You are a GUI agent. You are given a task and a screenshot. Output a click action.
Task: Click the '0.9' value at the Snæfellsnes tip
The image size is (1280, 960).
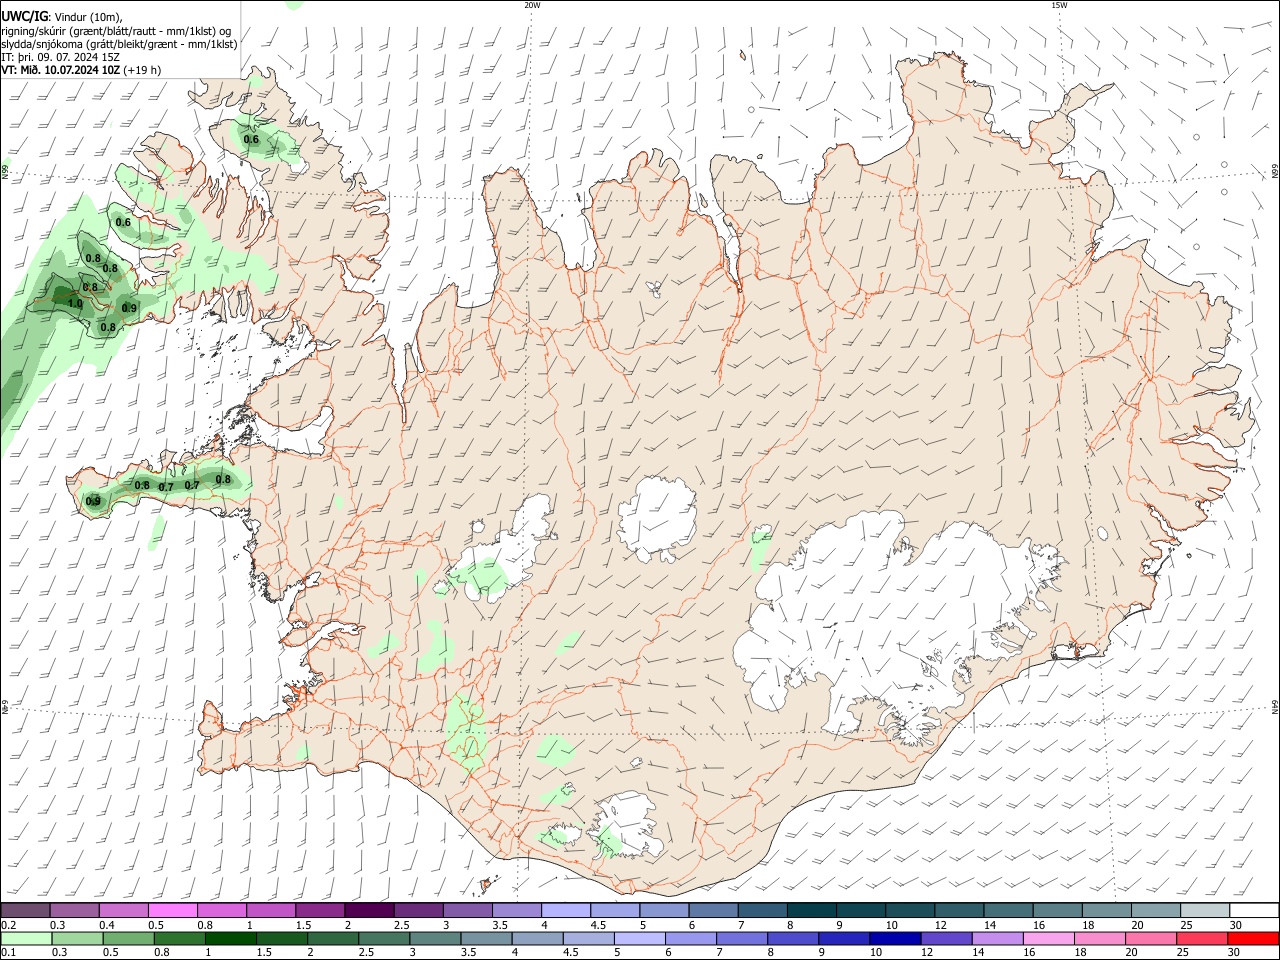click(x=93, y=501)
